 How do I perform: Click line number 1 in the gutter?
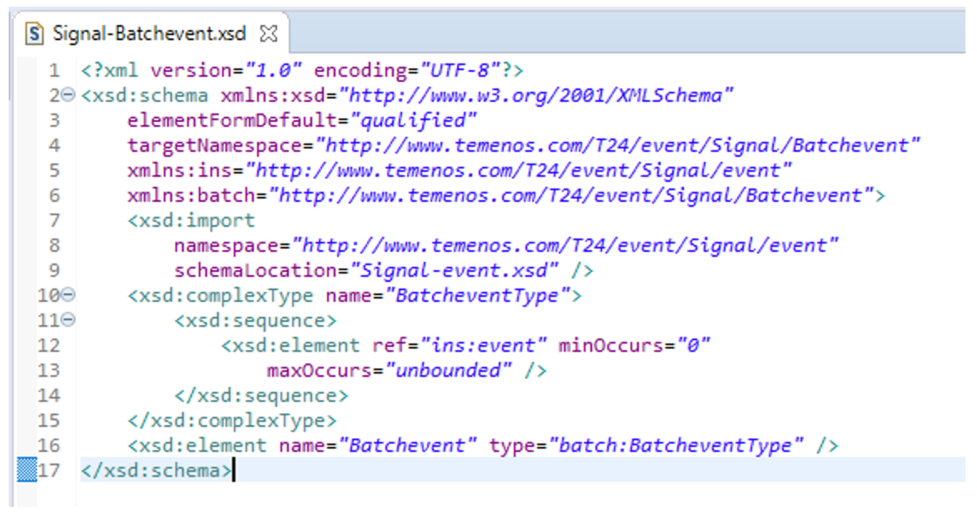[54, 71]
